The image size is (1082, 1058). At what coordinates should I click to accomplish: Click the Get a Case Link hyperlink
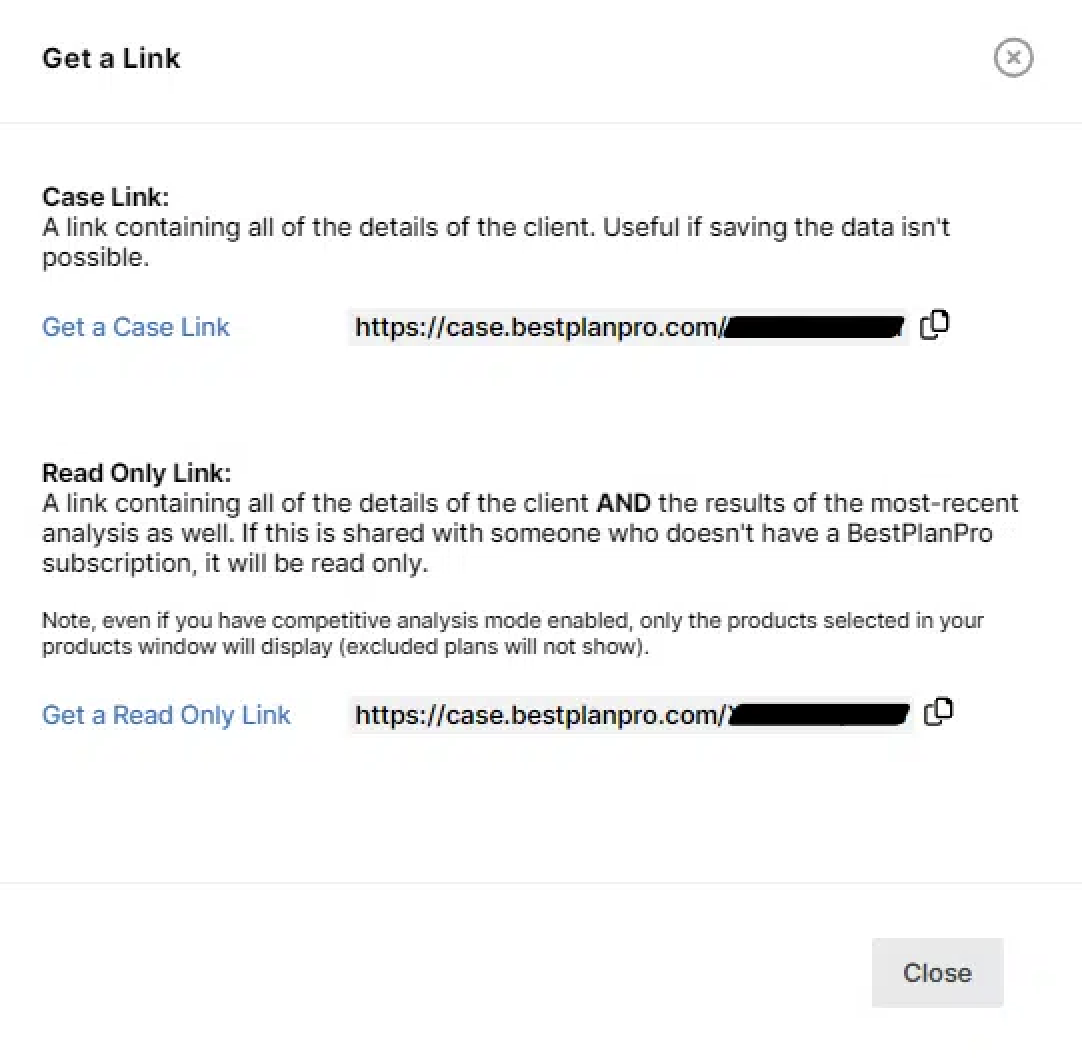[135, 326]
